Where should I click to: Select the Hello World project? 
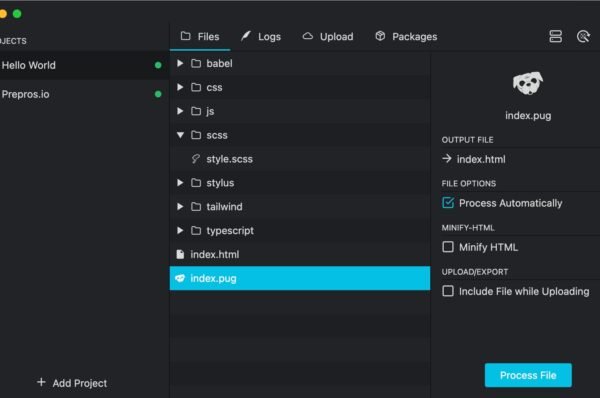pyautogui.click(x=84, y=65)
